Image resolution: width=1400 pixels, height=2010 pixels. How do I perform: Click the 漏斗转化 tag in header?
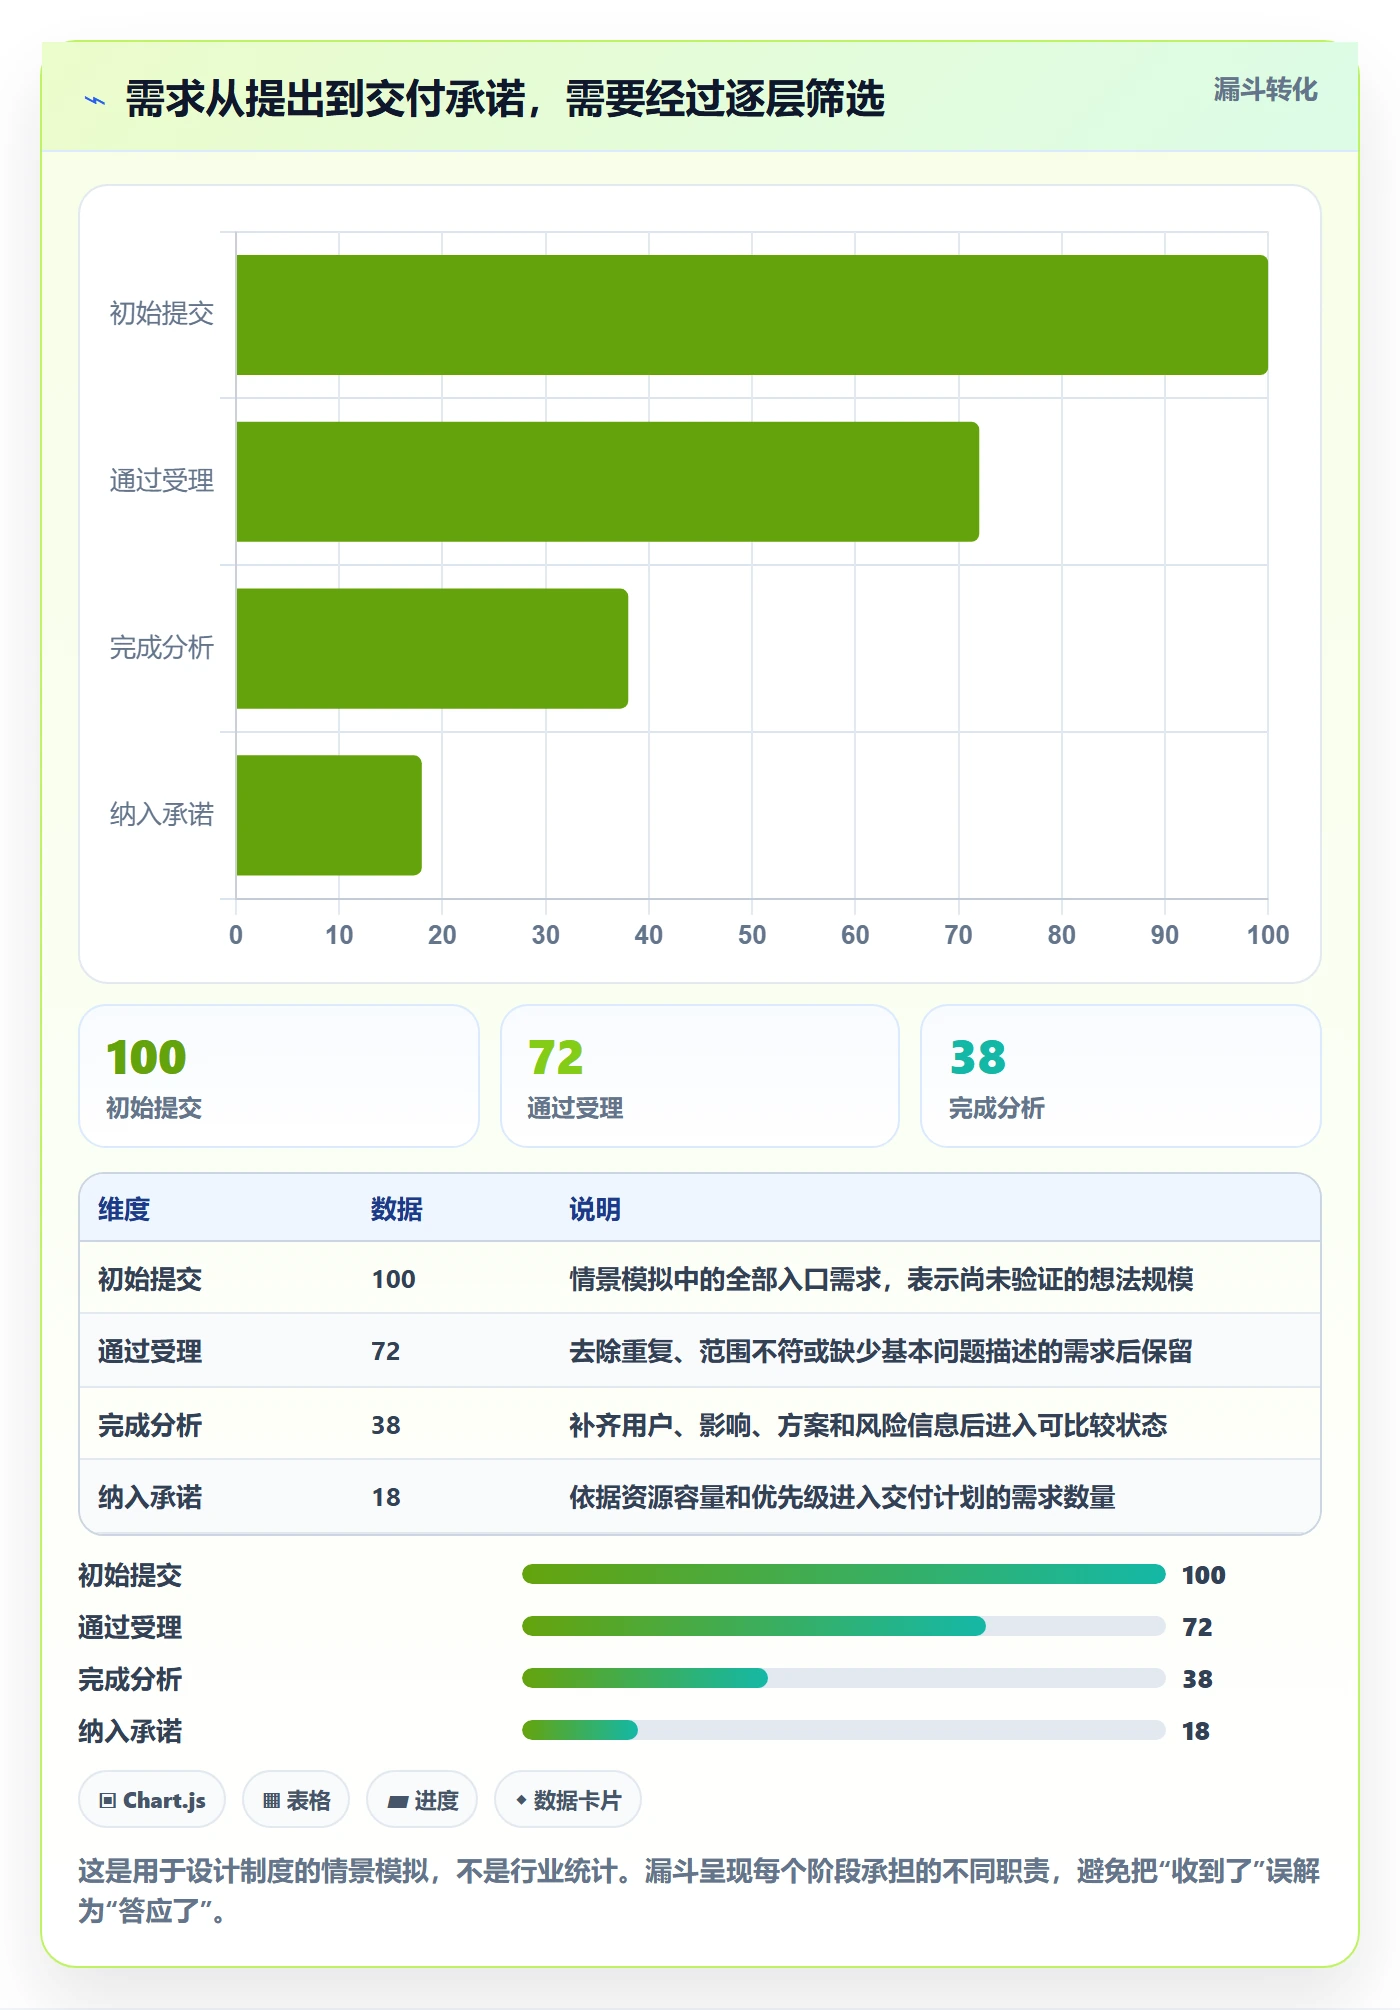click(1265, 90)
